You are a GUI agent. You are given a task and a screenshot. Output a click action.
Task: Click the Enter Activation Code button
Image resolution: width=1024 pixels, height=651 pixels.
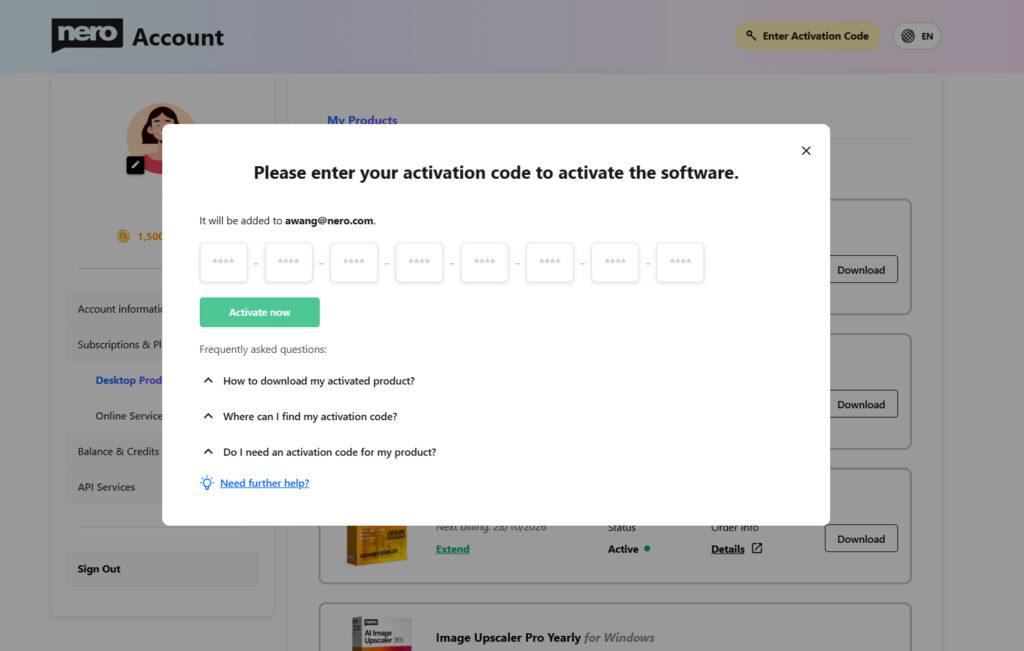coord(807,35)
